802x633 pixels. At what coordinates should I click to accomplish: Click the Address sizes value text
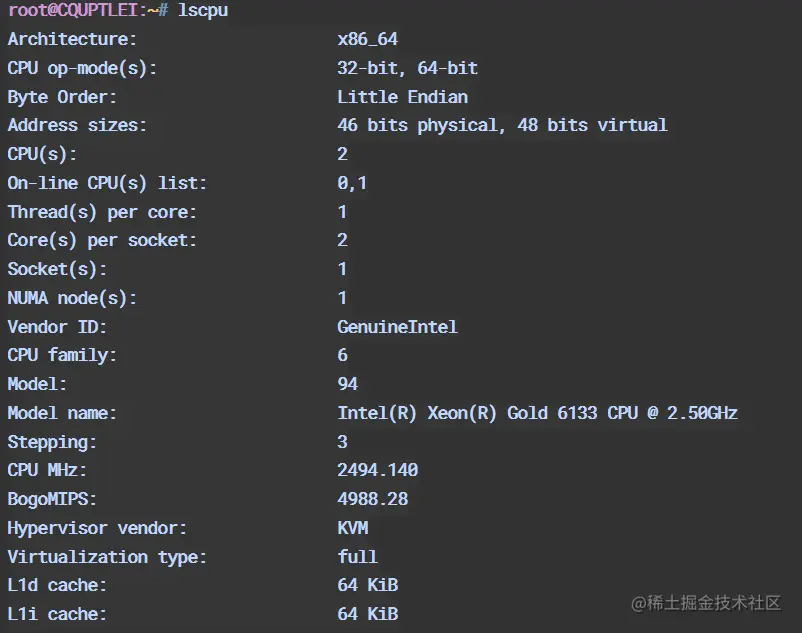click(502, 125)
